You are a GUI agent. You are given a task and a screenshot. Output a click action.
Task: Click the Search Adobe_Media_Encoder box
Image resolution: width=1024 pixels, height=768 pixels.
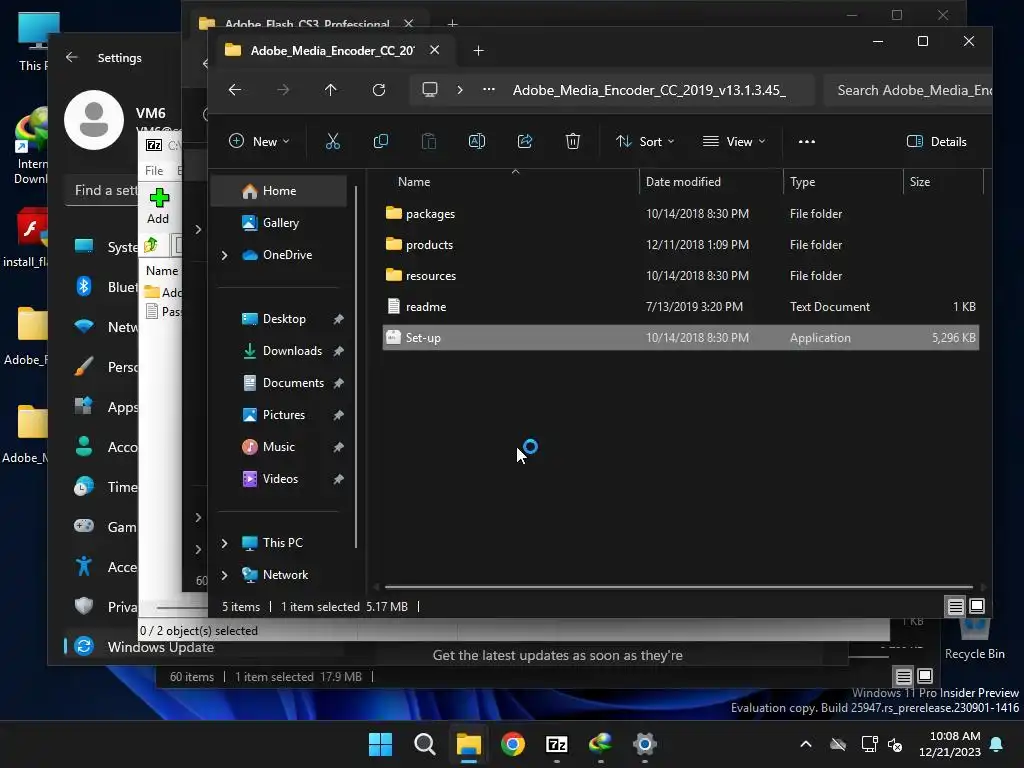pos(908,90)
